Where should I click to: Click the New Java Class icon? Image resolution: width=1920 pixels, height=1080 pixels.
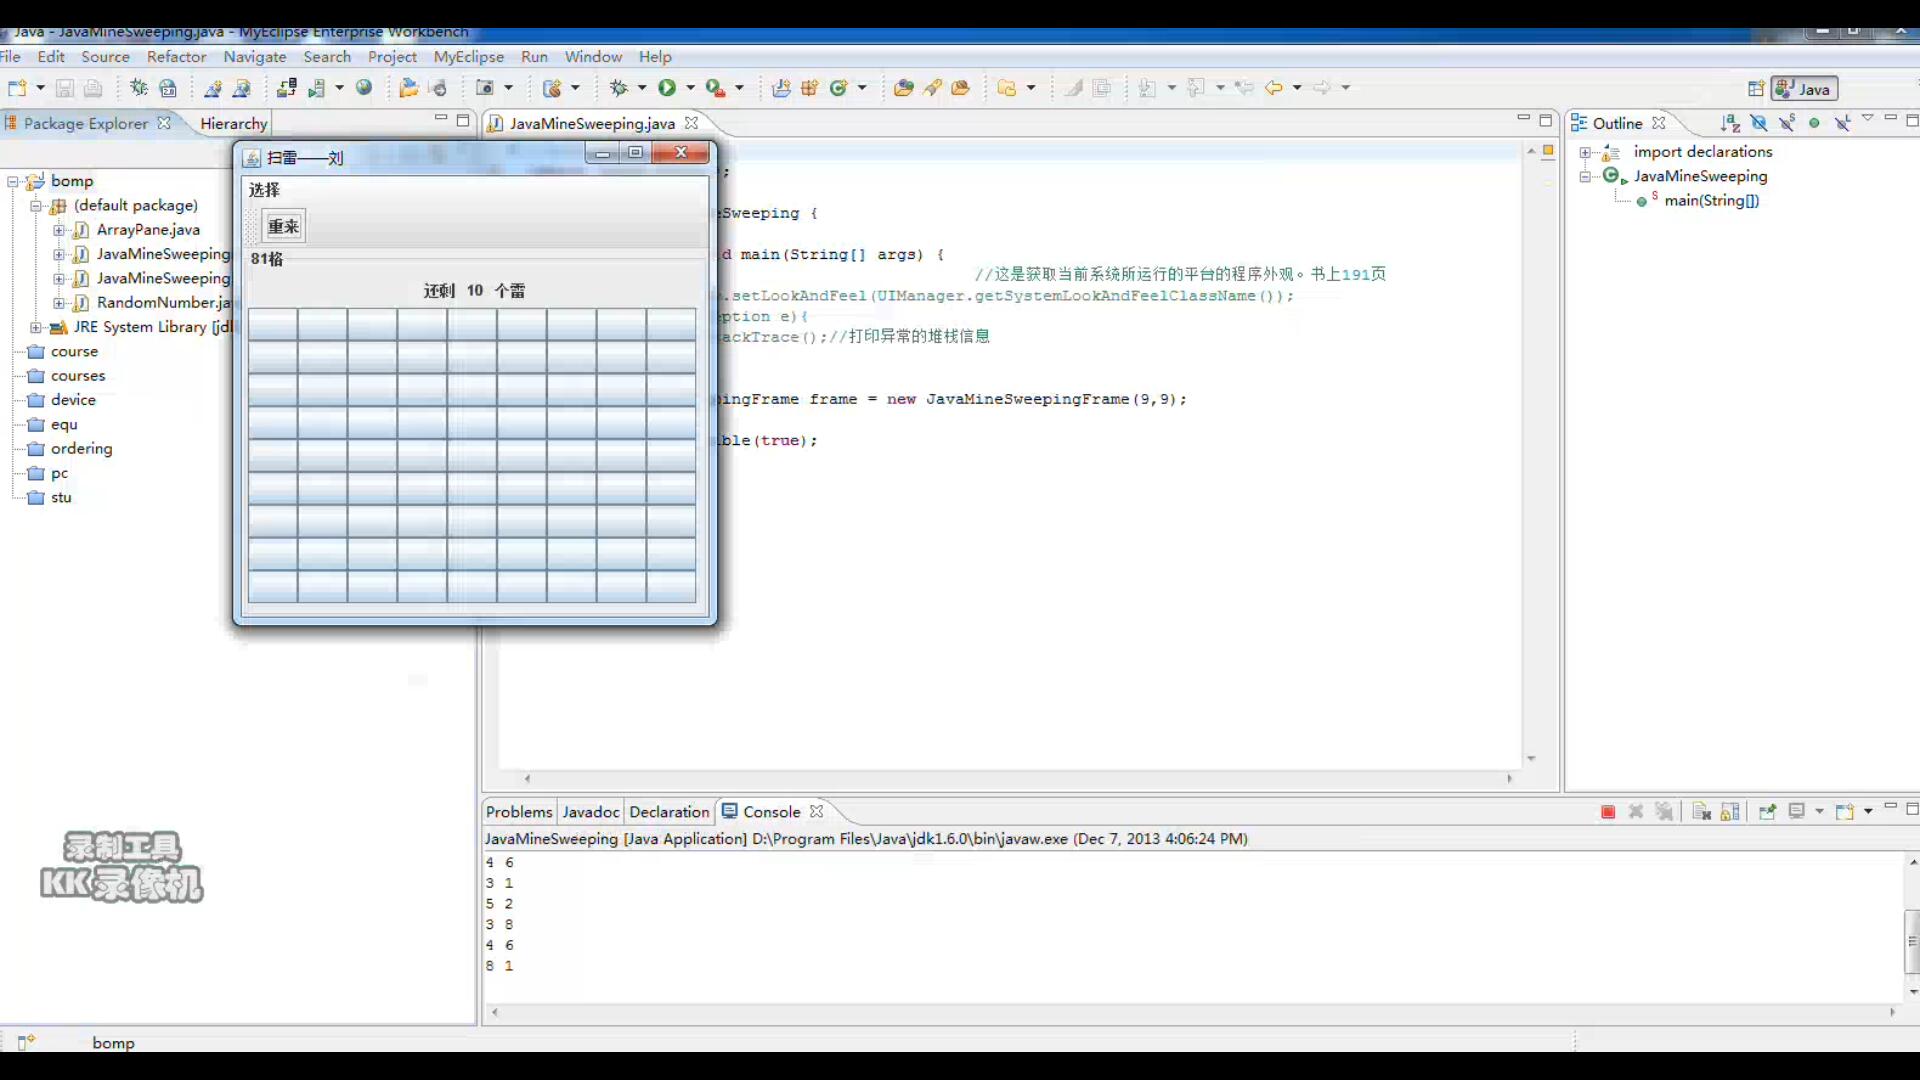coord(838,88)
